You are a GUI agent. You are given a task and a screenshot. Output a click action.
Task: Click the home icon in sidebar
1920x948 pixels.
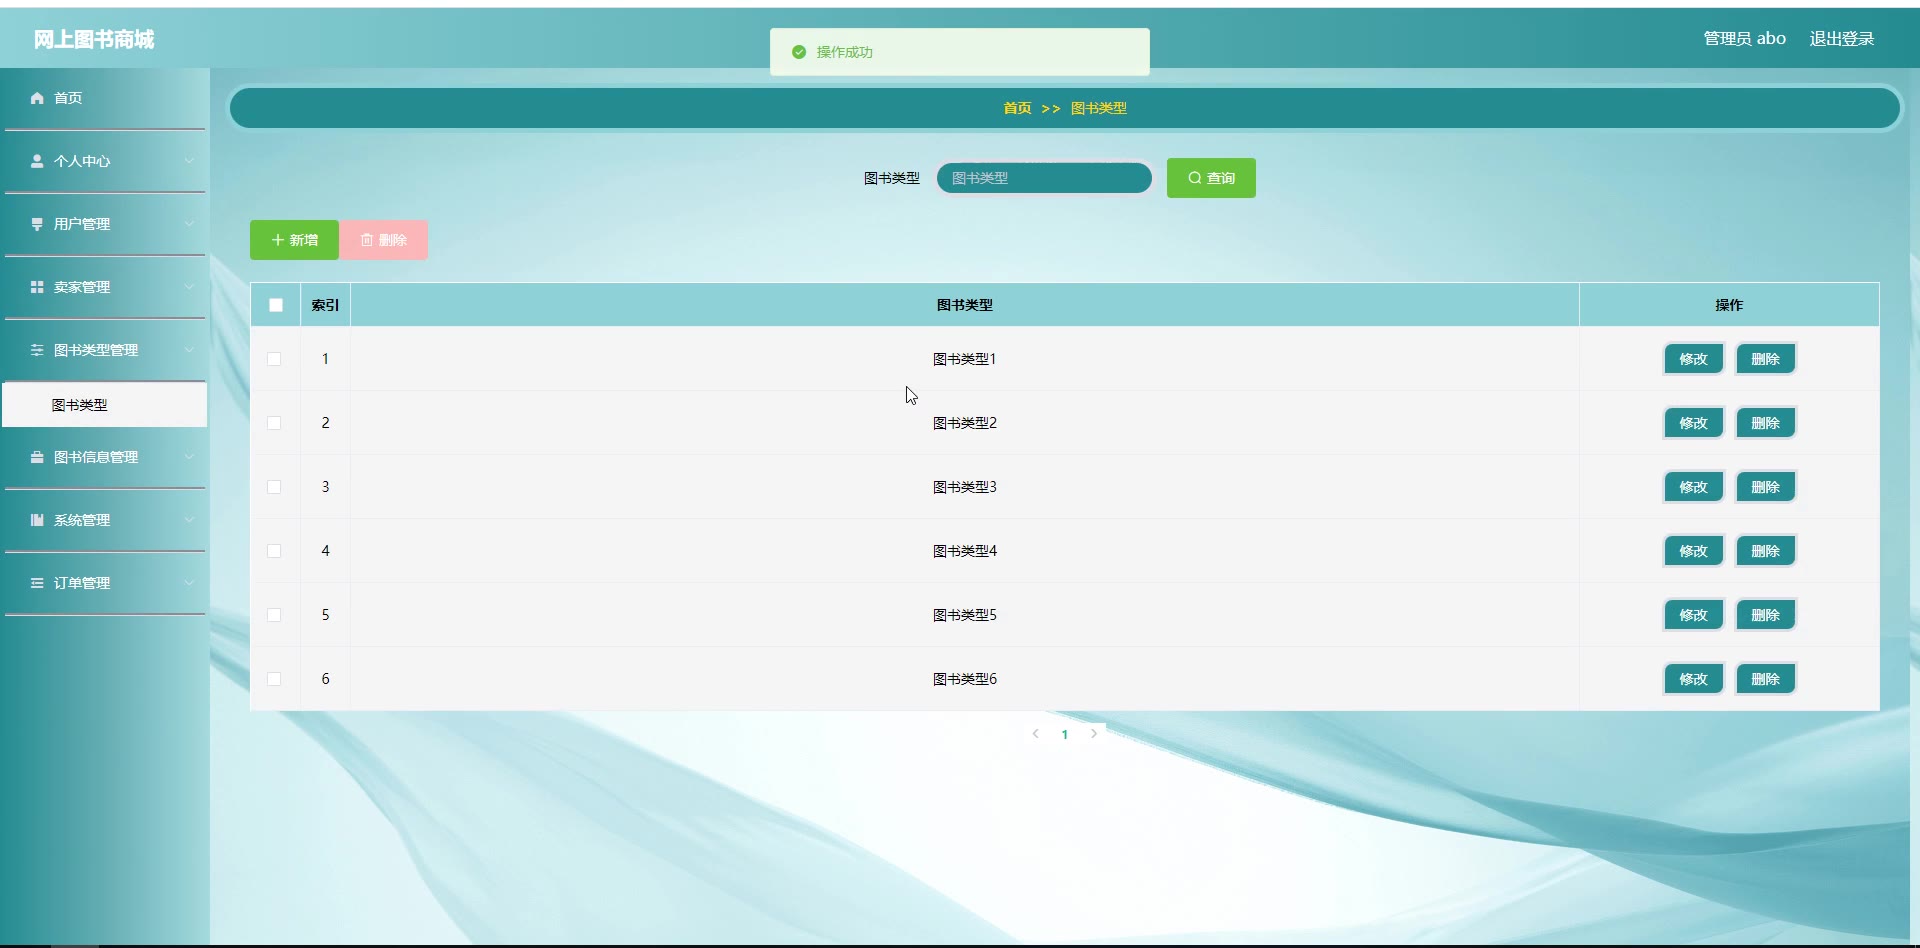[x=37, y=98]
